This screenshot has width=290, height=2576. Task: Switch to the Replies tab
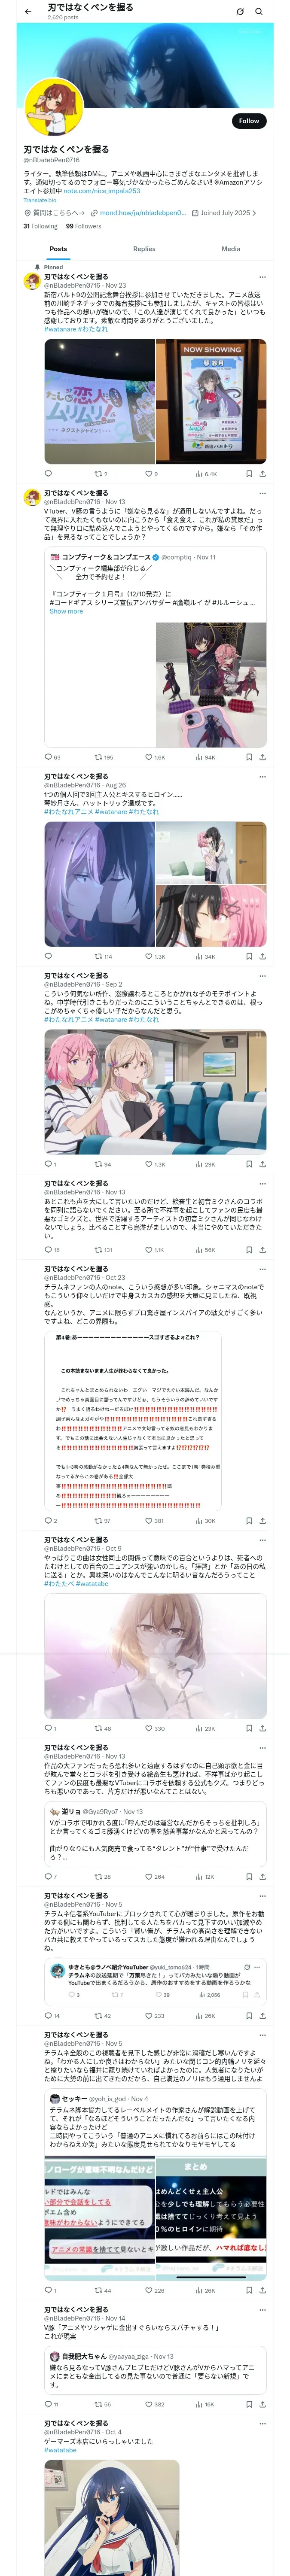144,249
